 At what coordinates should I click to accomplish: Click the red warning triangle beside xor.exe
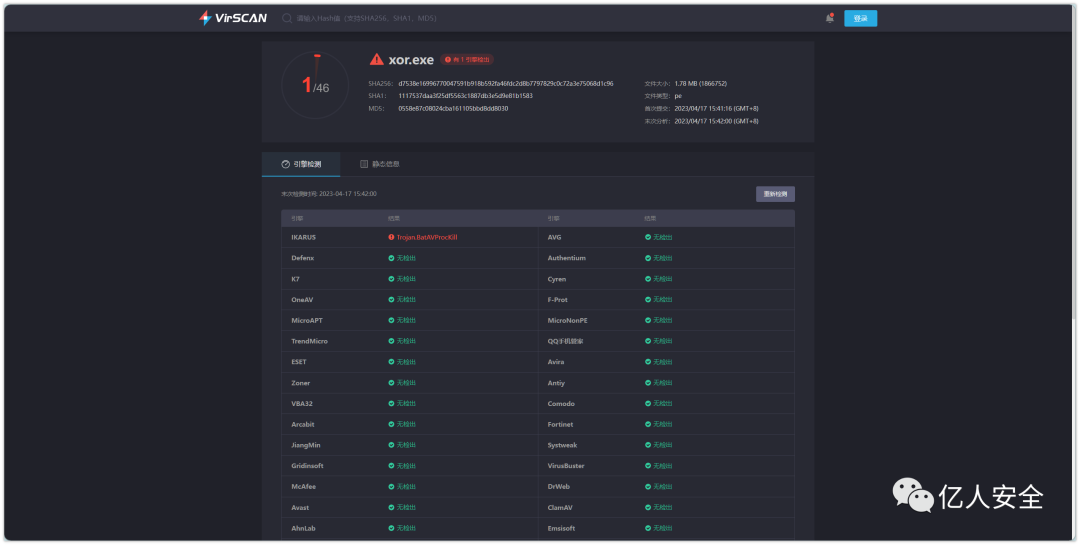click(376, 60)
